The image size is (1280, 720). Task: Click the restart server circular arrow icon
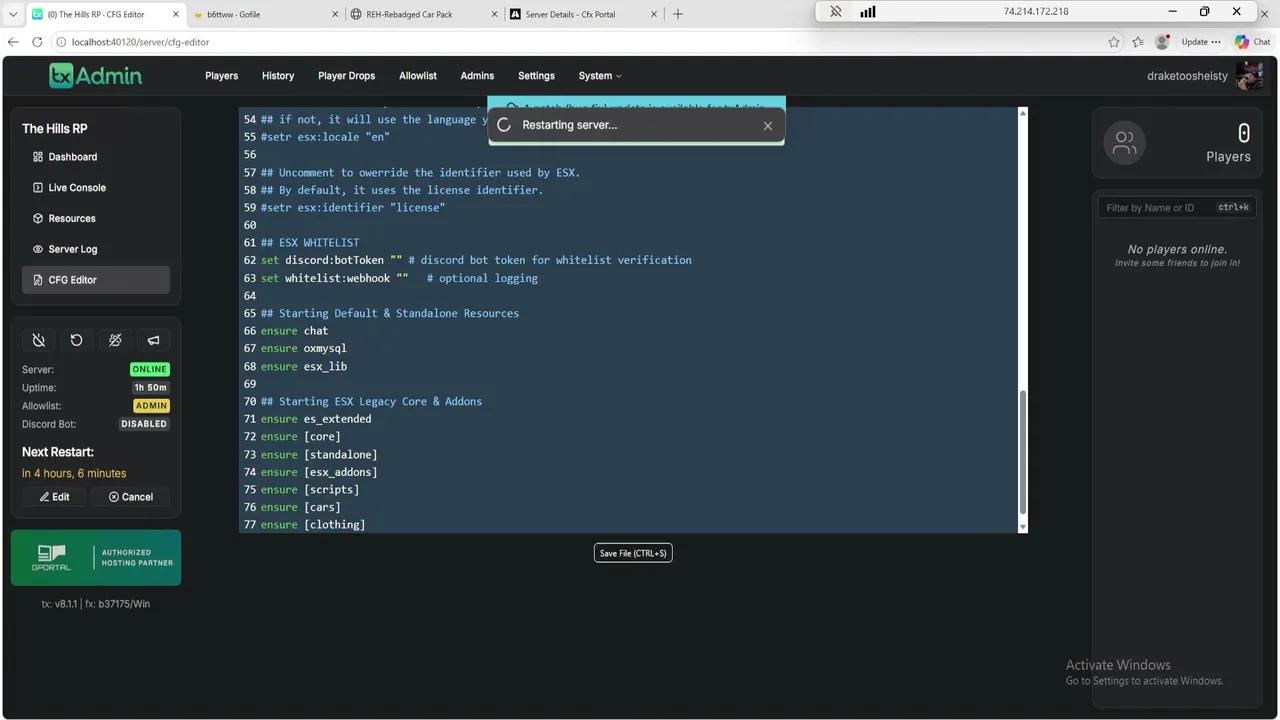[77, 340]
